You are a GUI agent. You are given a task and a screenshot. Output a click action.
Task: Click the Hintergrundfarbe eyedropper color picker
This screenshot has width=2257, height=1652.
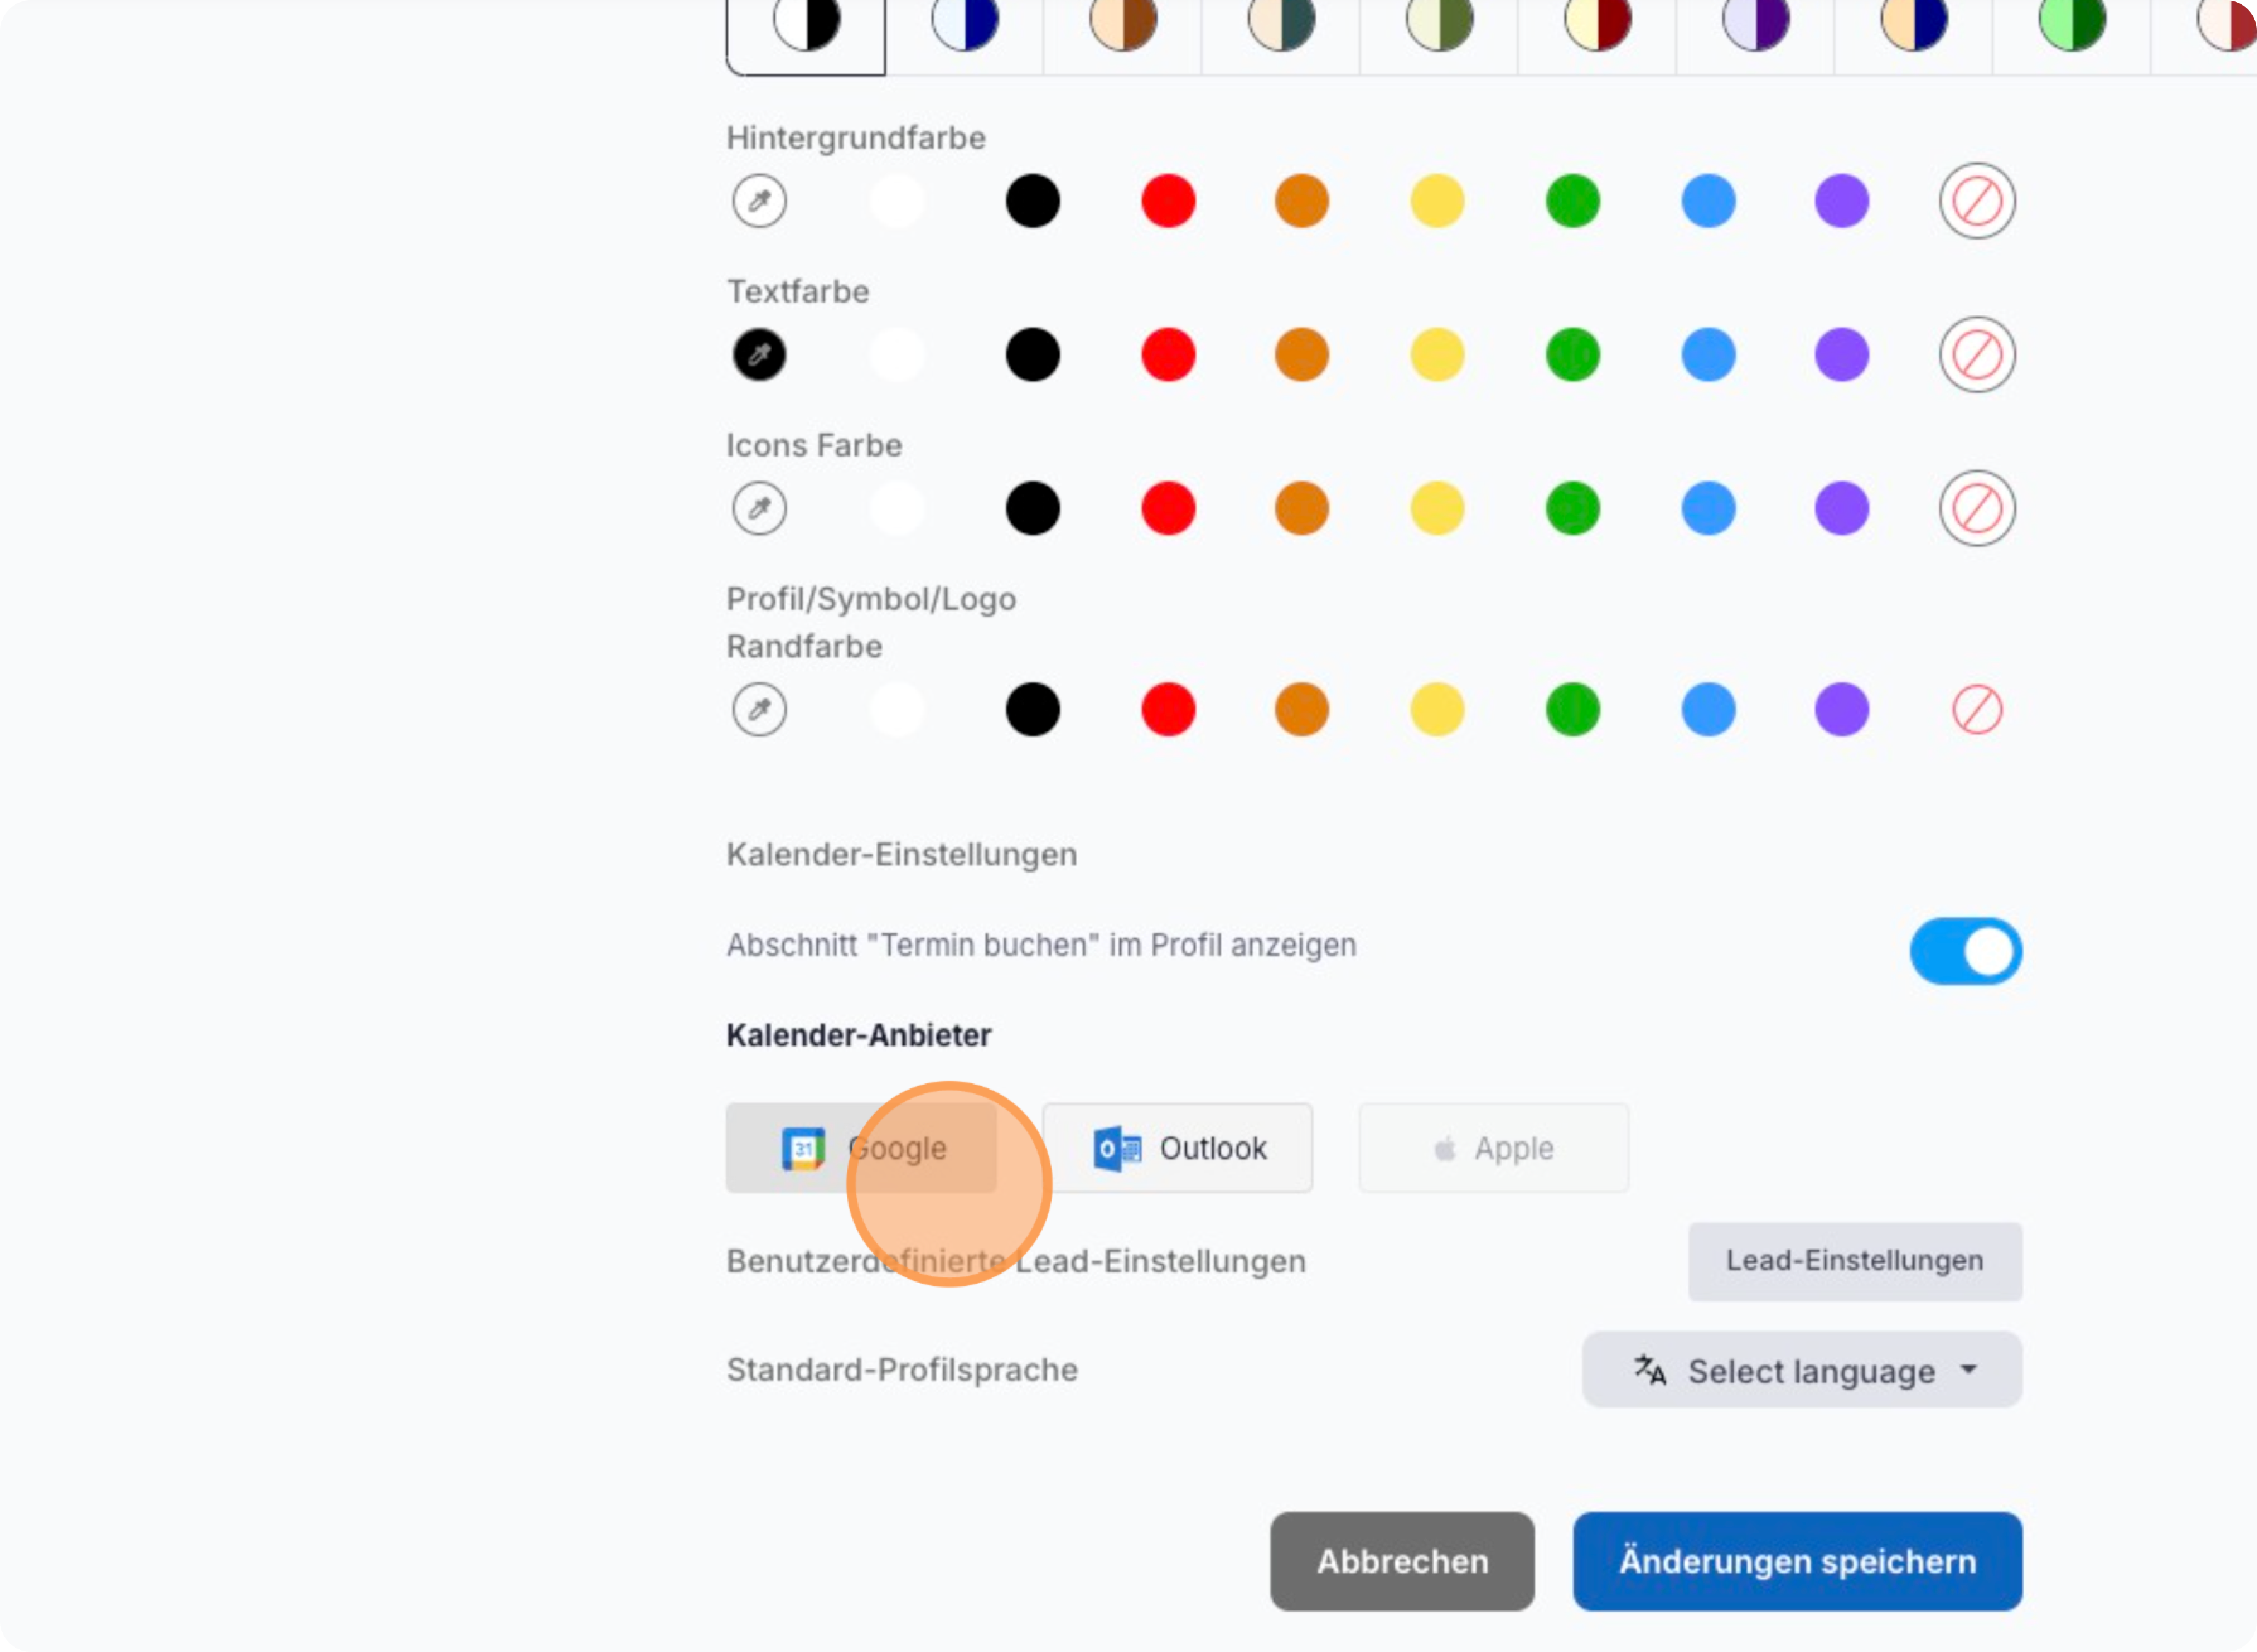759,201
